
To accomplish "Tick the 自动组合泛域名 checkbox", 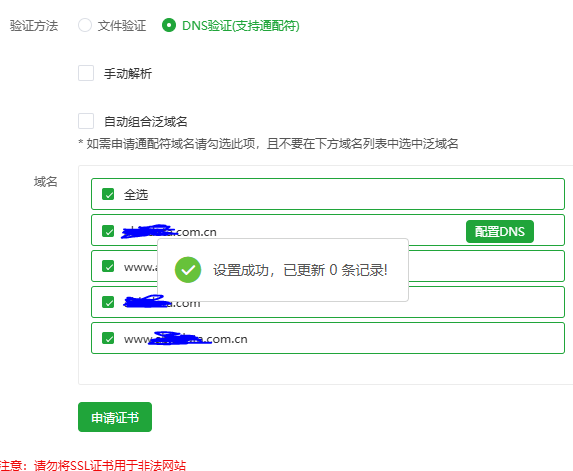I will (86, 121).
